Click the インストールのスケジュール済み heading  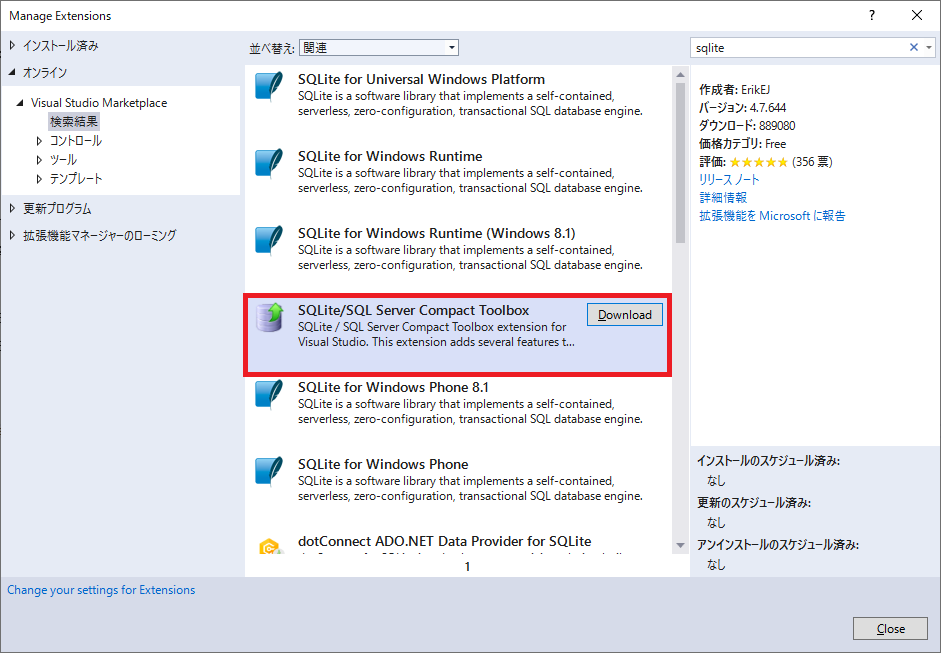tap(768, 460)
